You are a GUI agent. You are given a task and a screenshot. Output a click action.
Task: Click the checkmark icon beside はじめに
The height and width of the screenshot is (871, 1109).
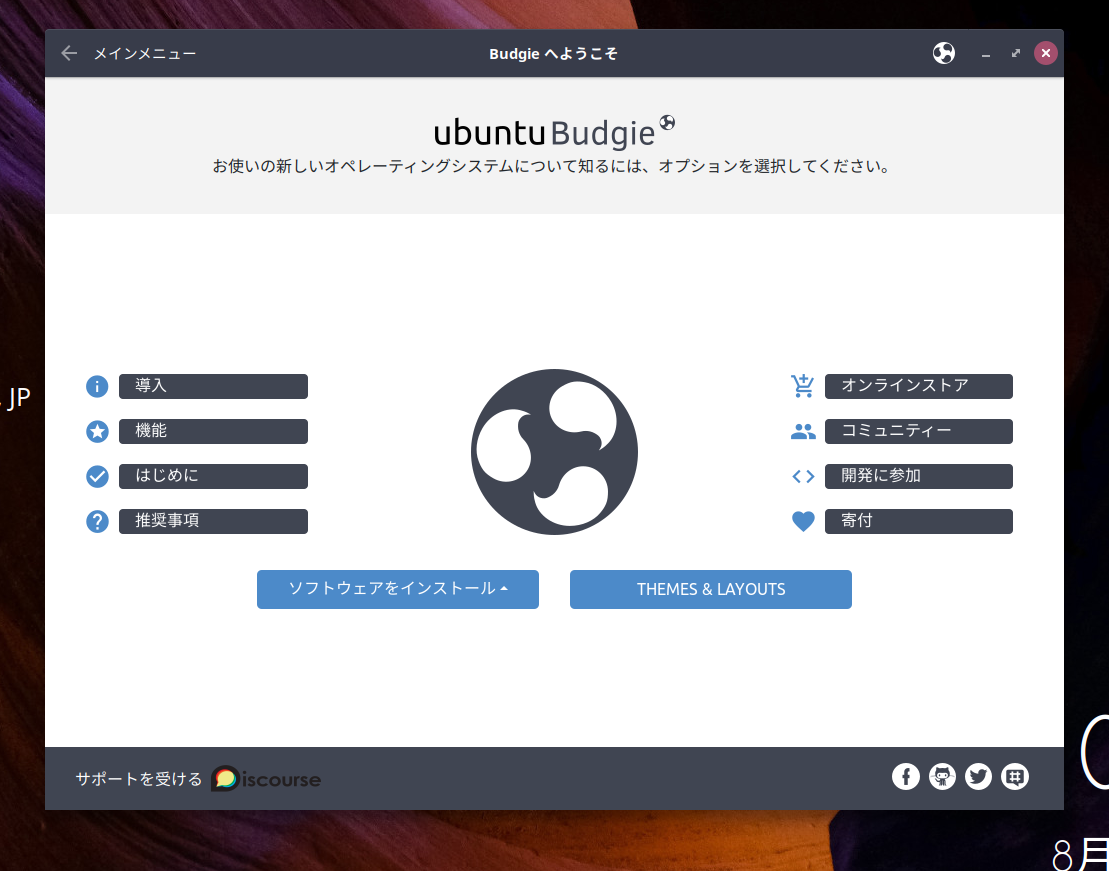(x=97, y=477)
